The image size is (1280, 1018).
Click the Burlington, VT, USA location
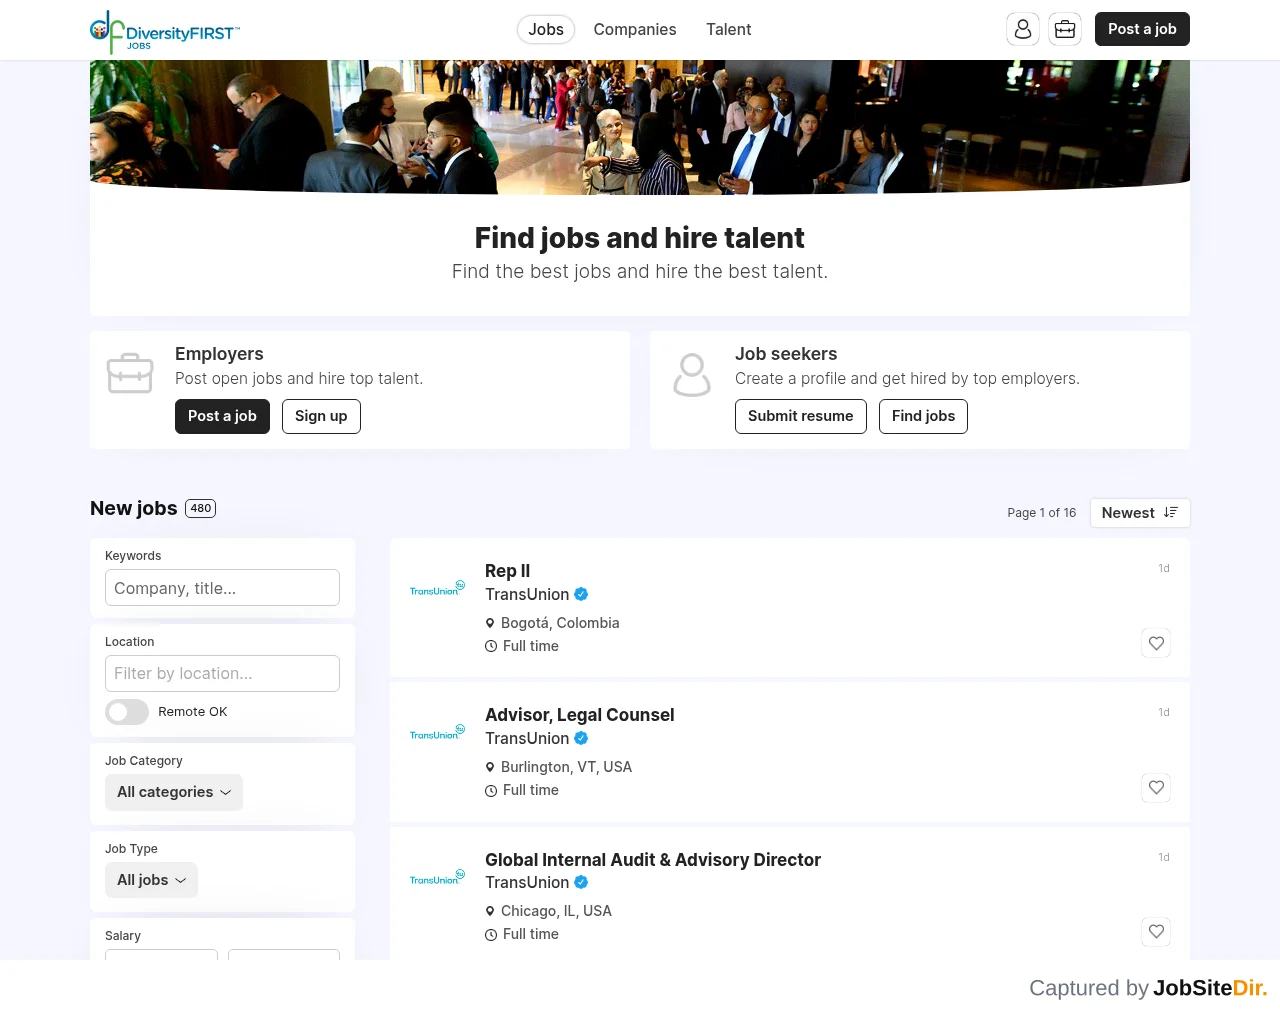(x=566, y=767)
